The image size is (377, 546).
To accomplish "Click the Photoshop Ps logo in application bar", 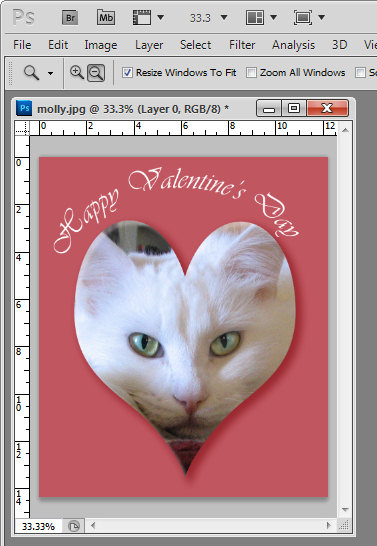I will pos(24,17).
